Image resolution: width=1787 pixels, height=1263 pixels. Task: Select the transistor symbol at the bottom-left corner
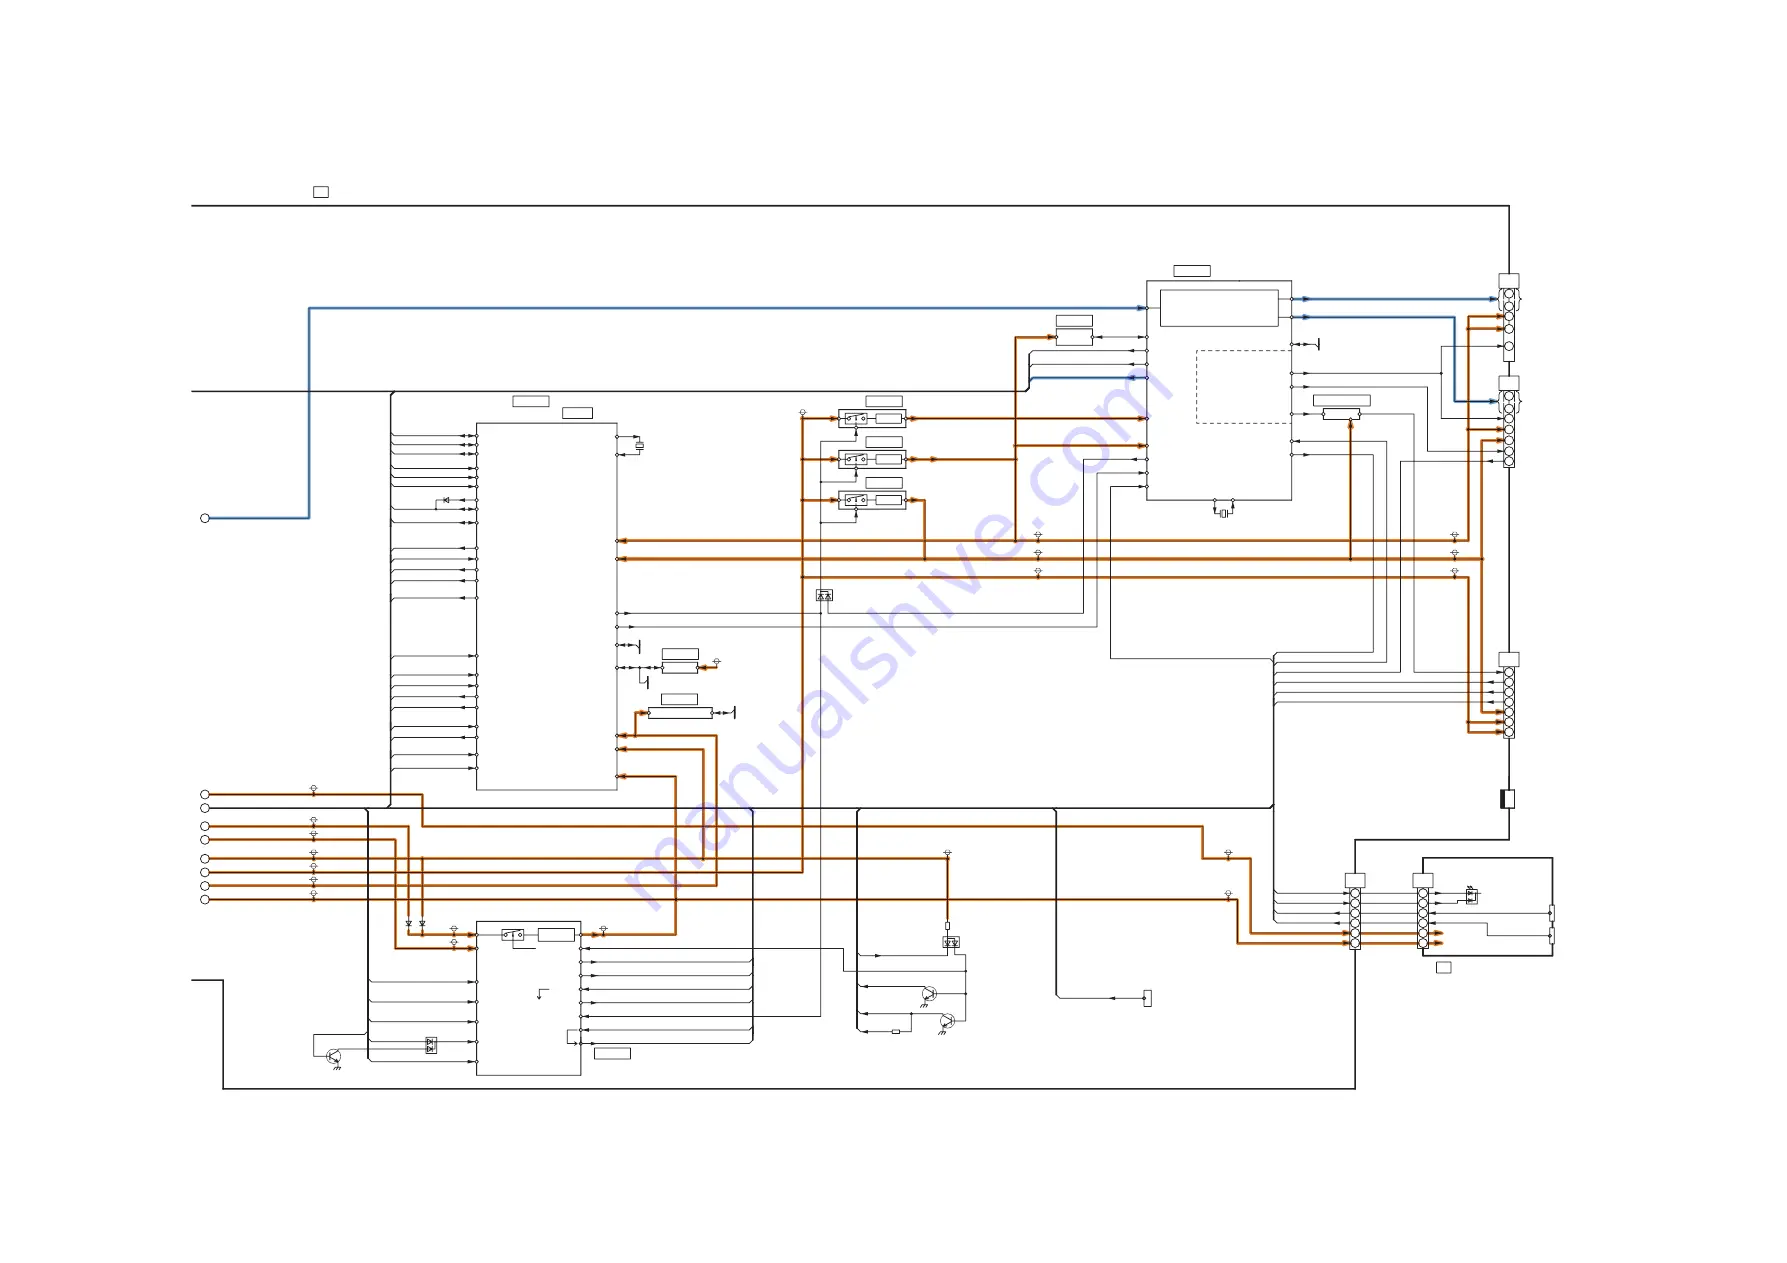click(334, 1057)
